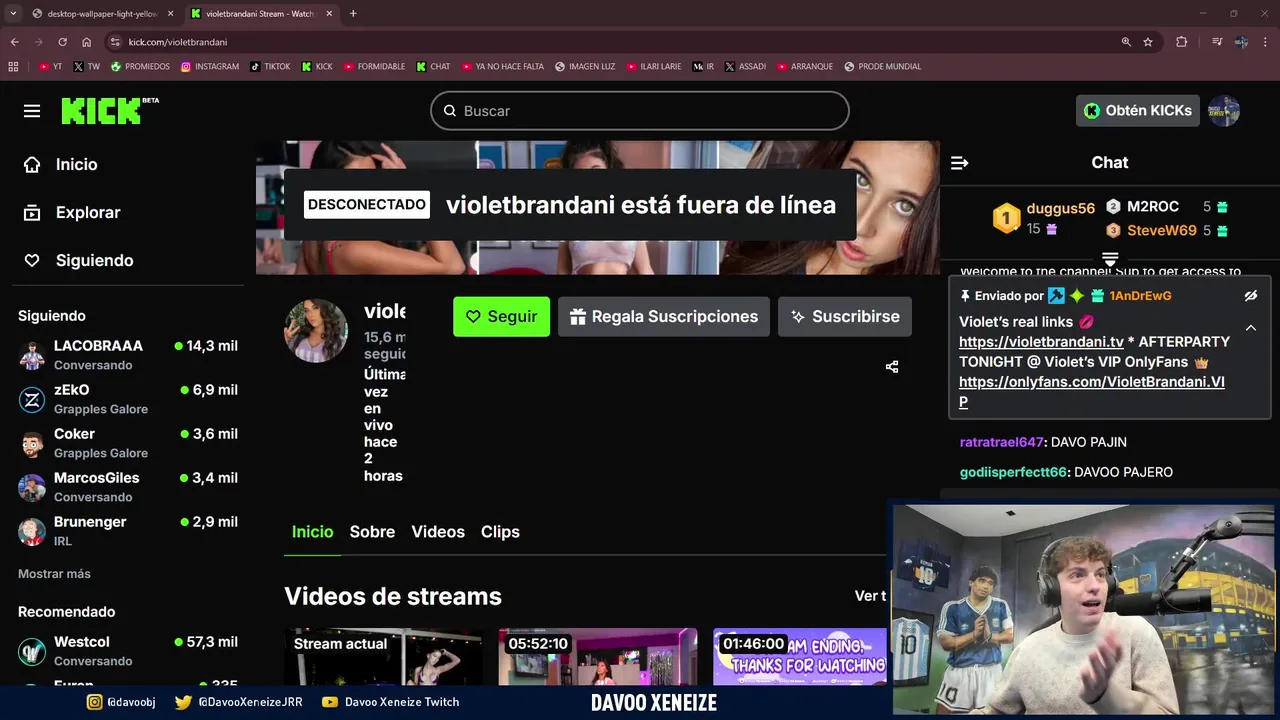Click the share channel icon
This screenshot has height=720, width=1280.
892,367
